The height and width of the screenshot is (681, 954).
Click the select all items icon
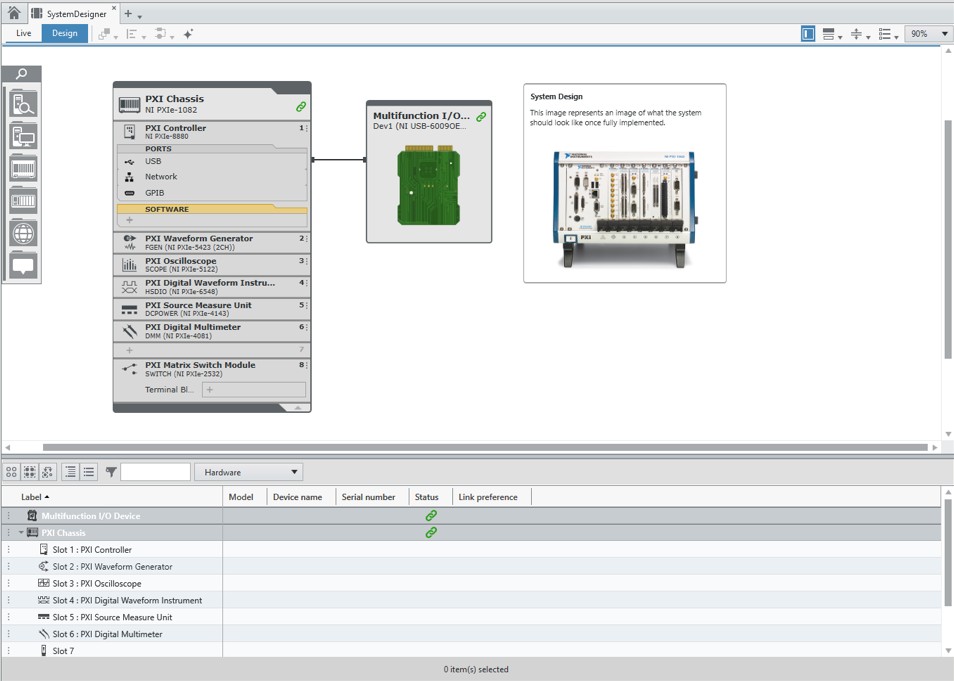tap(29, 472)
